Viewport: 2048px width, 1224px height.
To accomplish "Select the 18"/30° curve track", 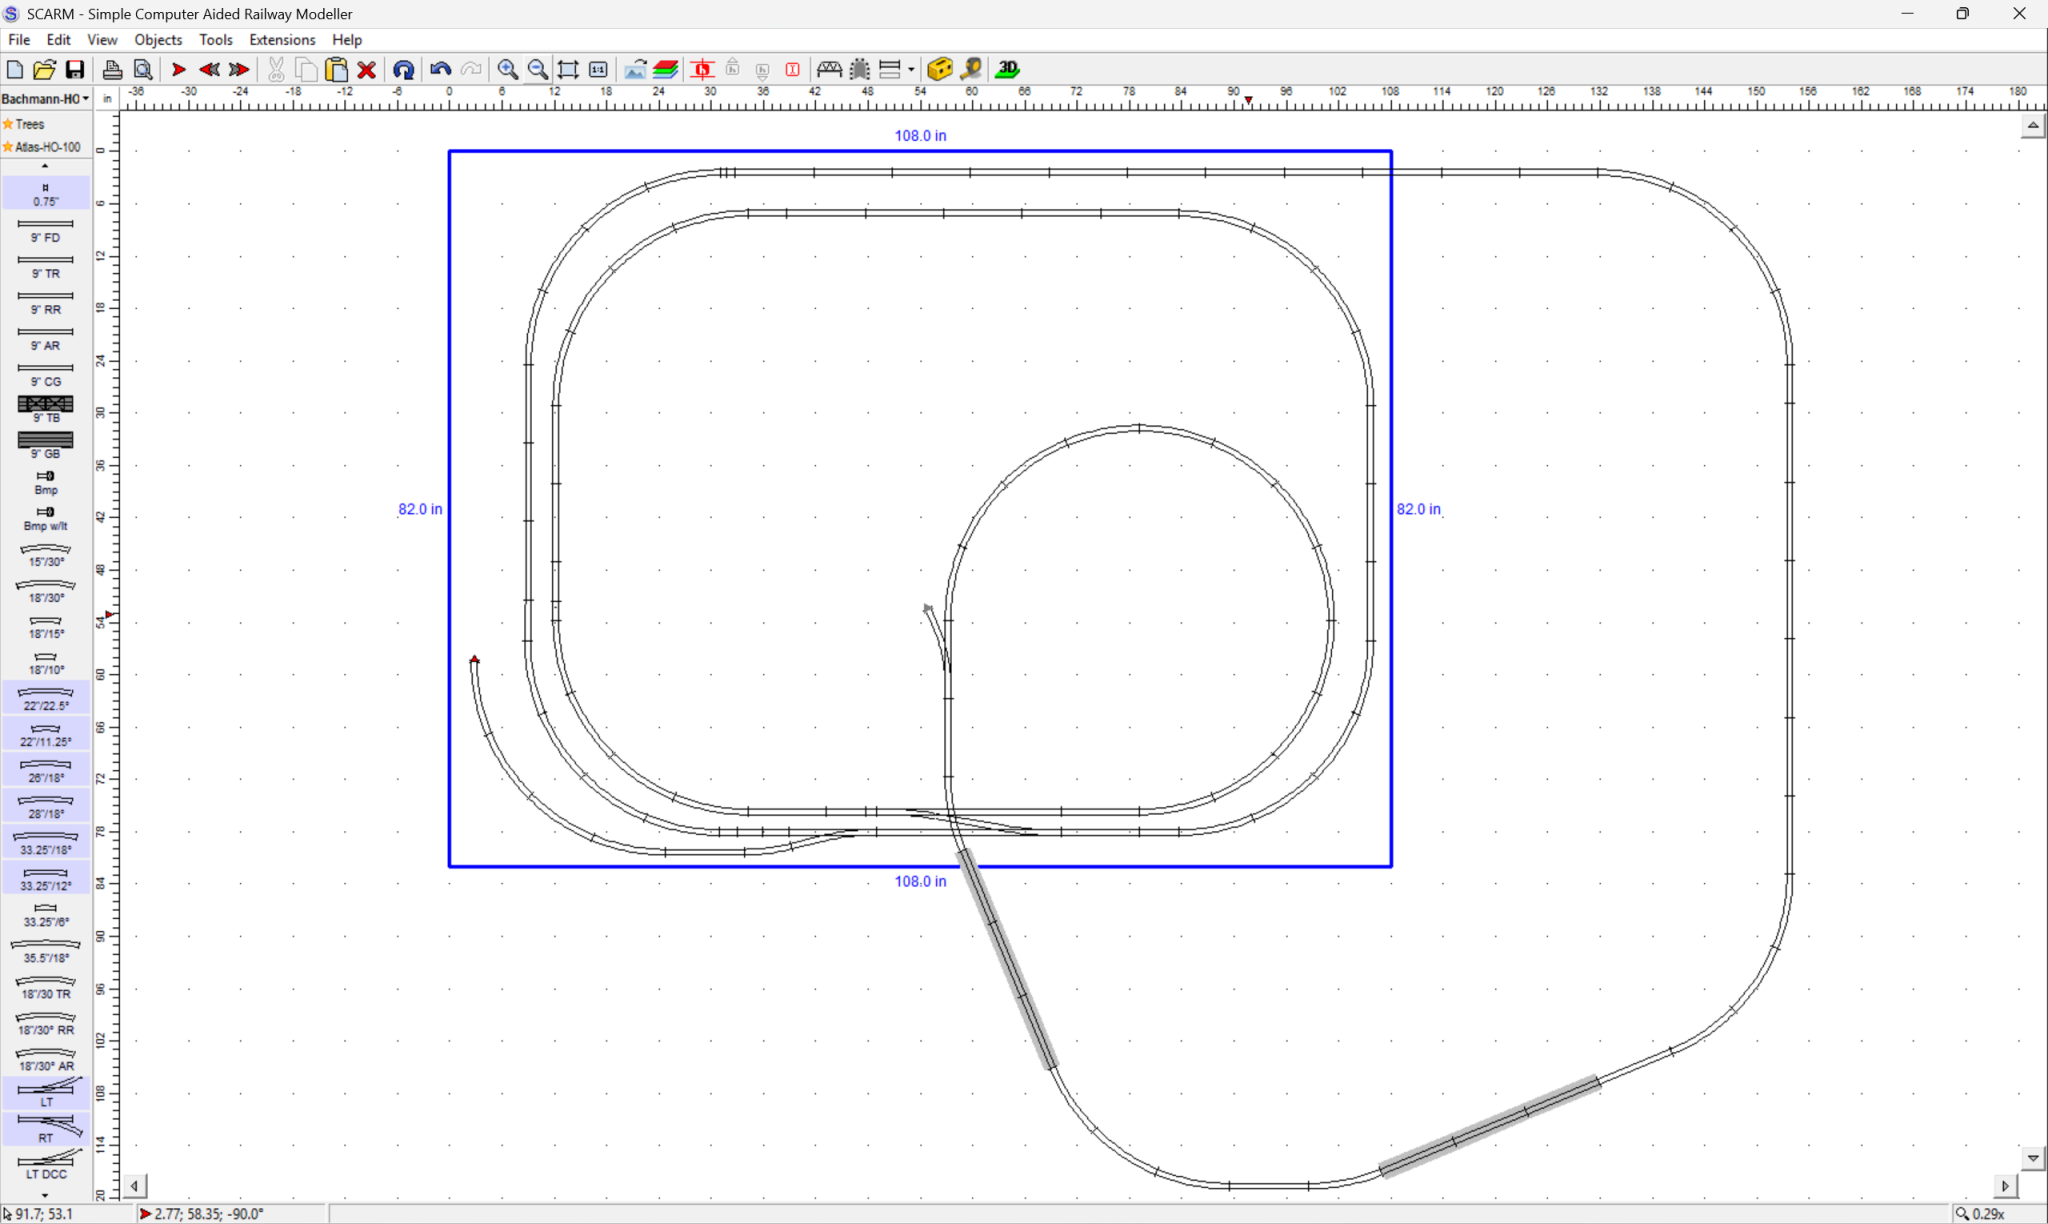I will [45, 590].
